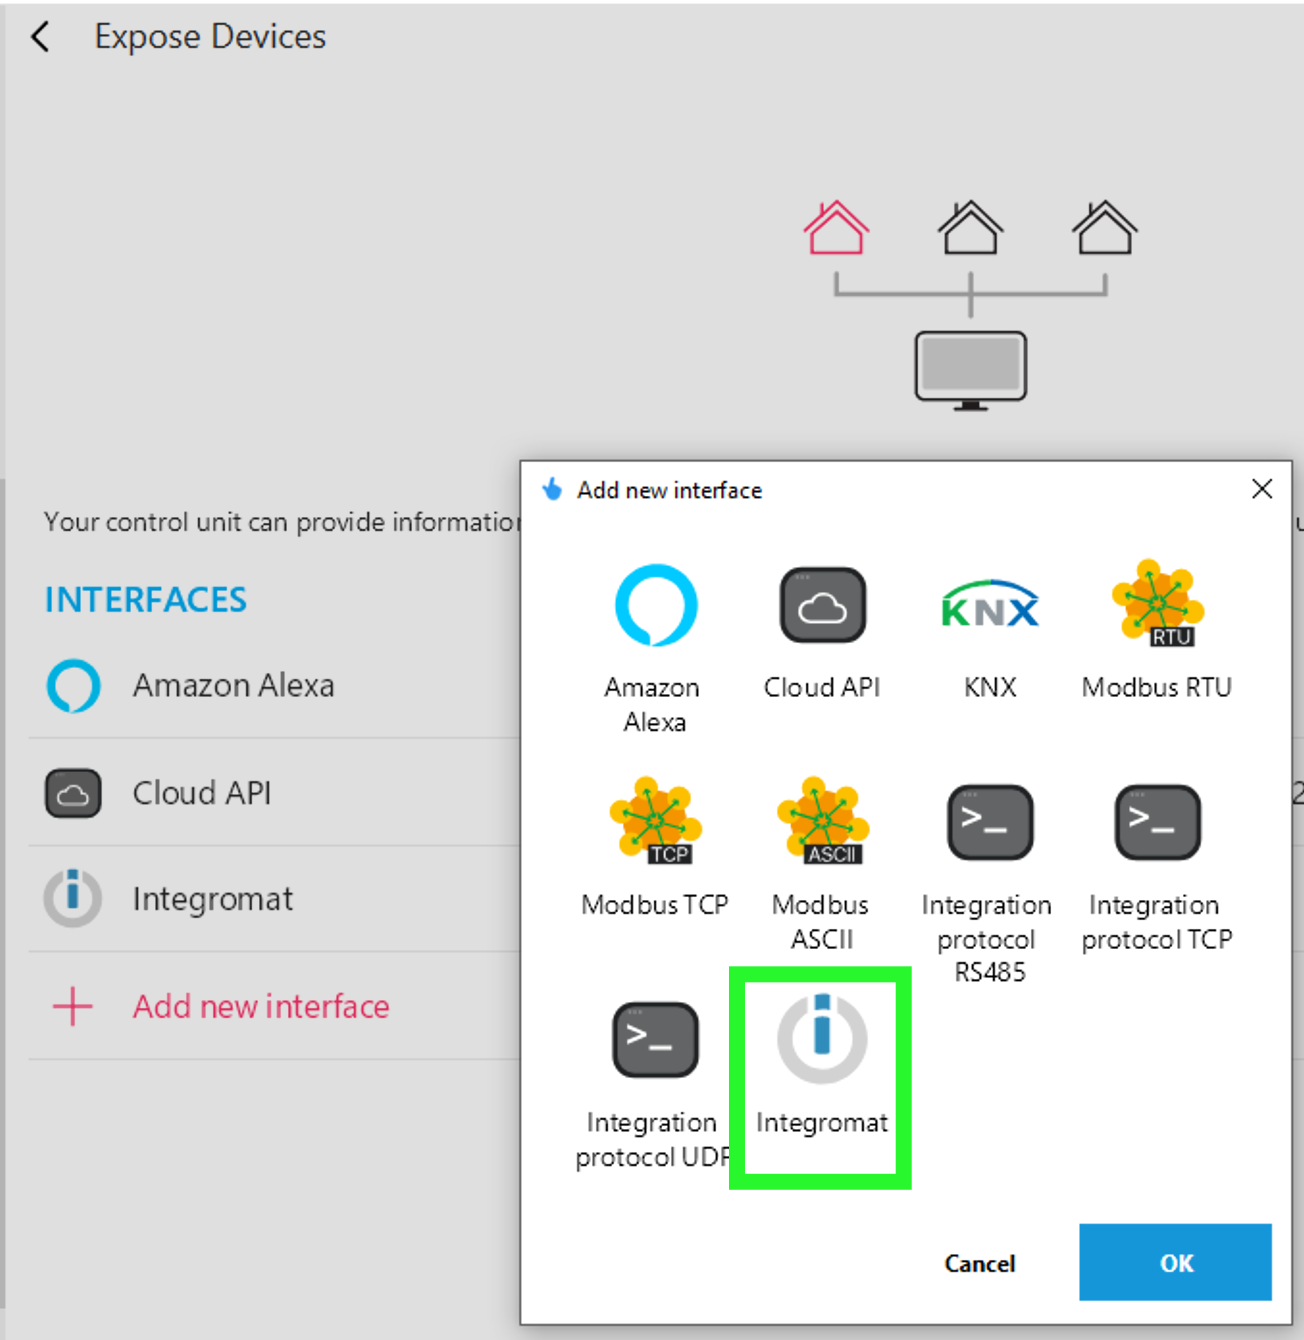The width and height of the screenshot is (1304, 1340).
Task: Select the Integration protocol UDP icon
Action: click(x=654, y=1038)
